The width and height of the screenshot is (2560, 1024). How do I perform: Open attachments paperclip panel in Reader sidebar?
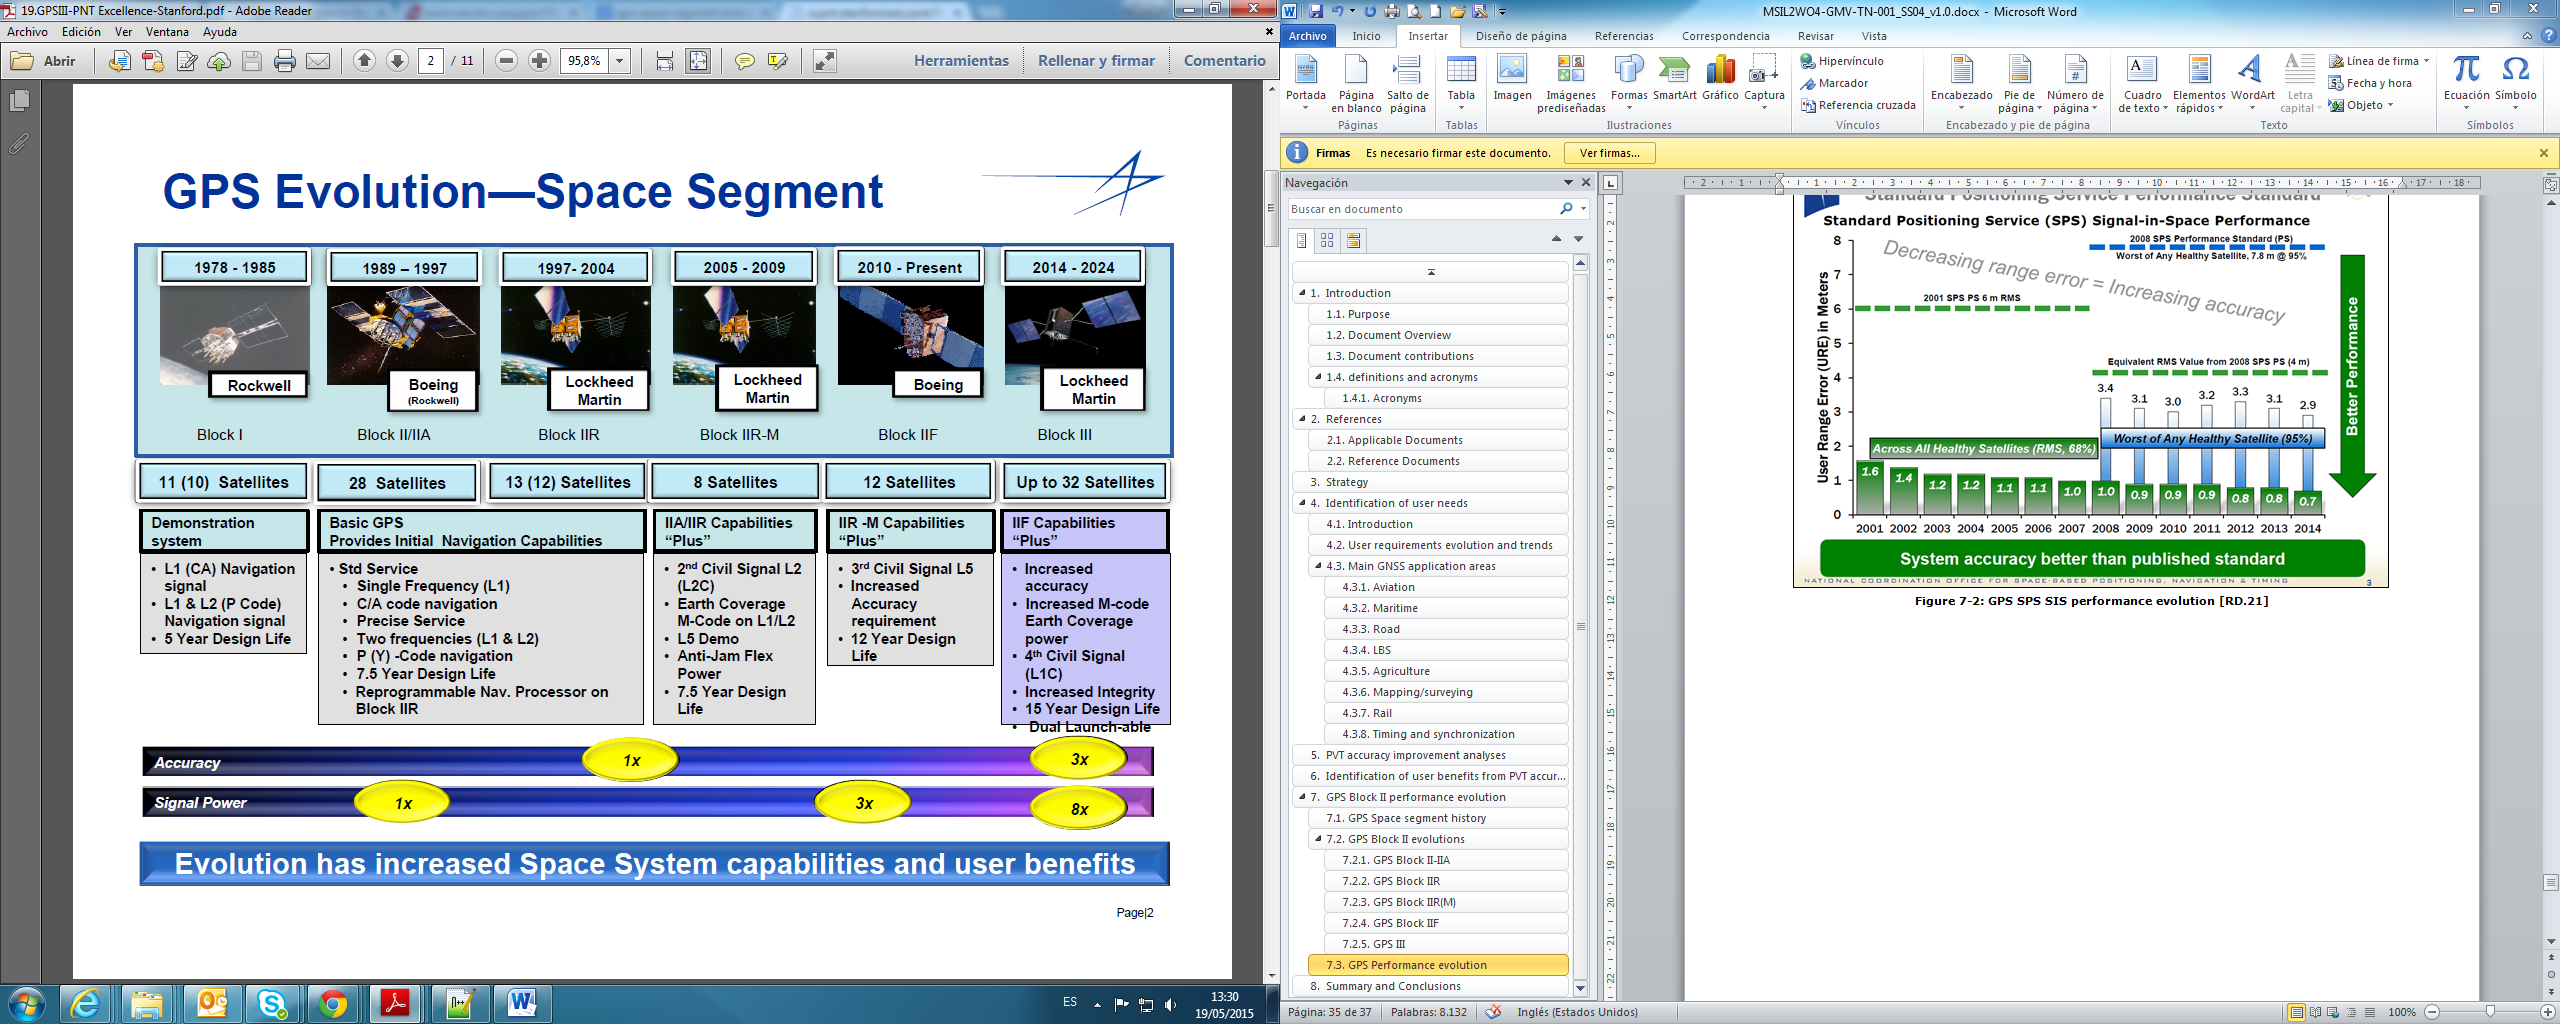click(x=19, y=144)
